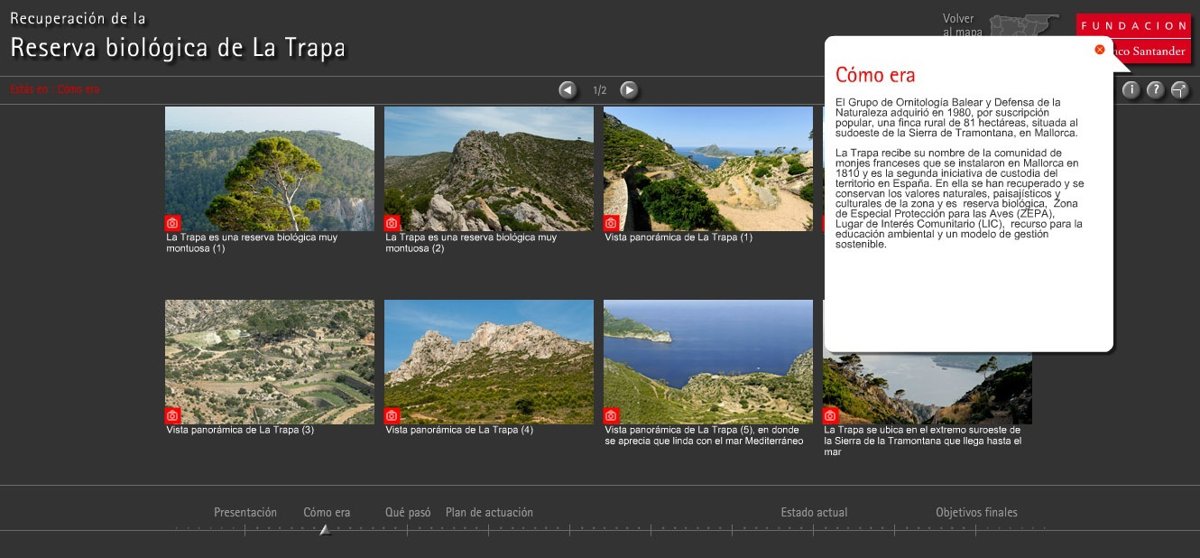This screenshot has width=1200, height=558.
Task: Click camera icon on 'Vista panorámica (3)' photo
Action: coord(173,415)
